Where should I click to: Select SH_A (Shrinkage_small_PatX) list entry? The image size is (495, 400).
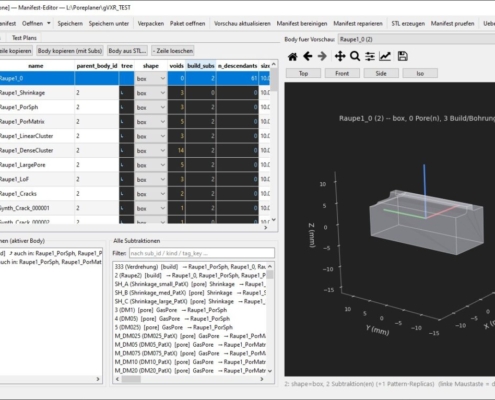(x=190, y=284)
